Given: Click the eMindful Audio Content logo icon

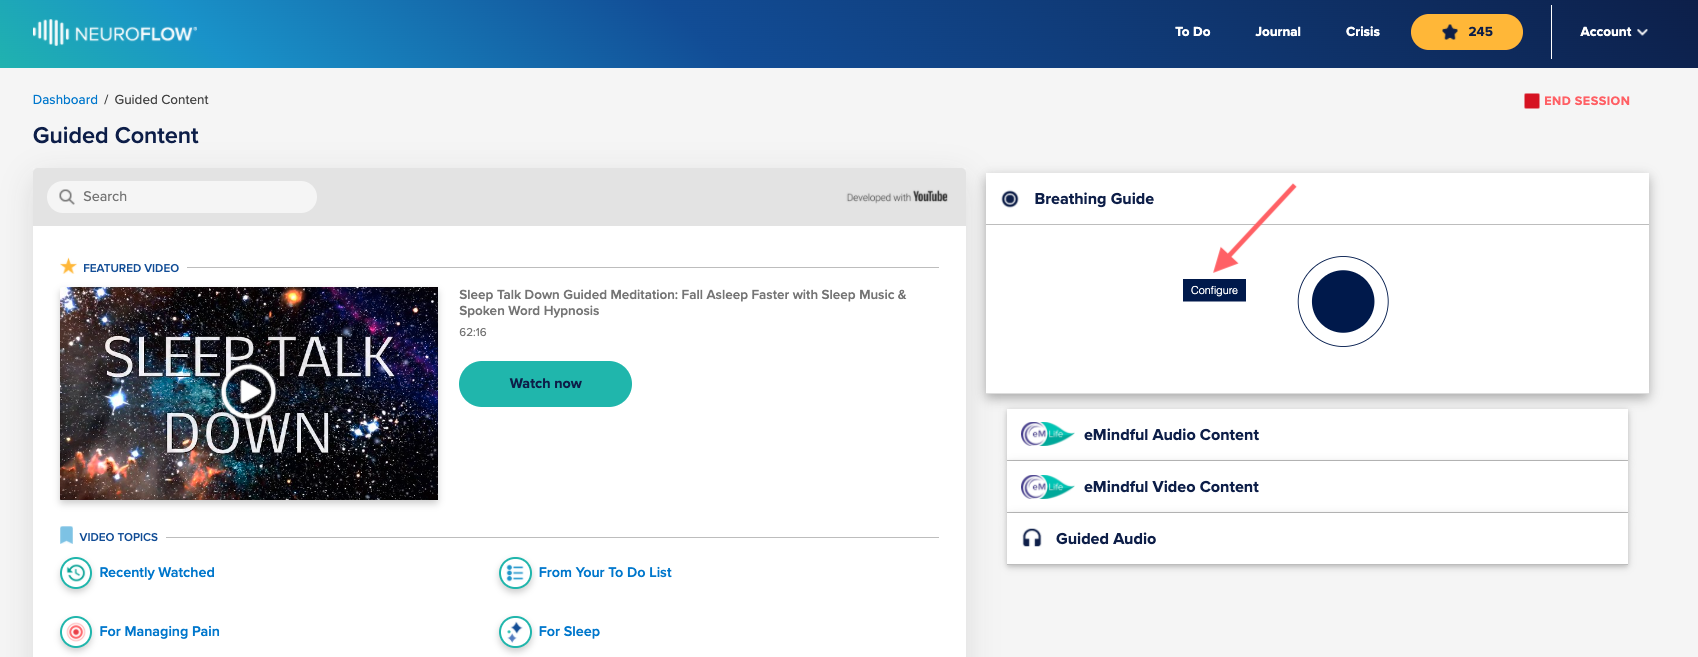Looking at the screenshot, I should (1047, 434).
